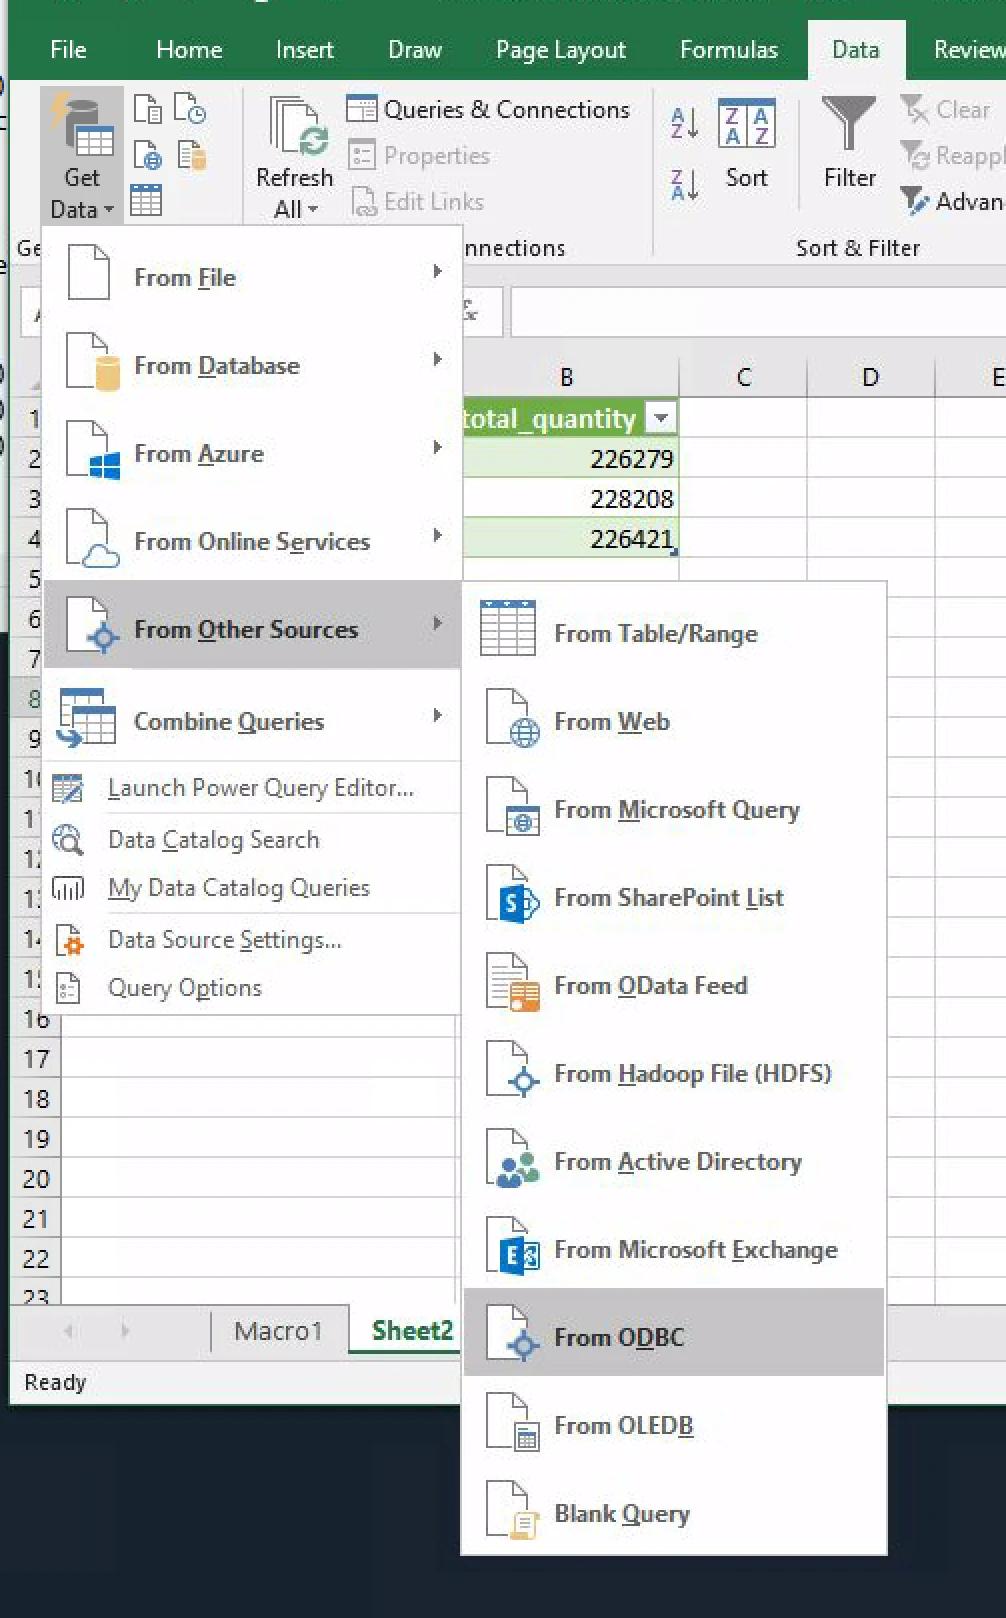
Task: Switch to the Insert tab
Action: point(304,49)
